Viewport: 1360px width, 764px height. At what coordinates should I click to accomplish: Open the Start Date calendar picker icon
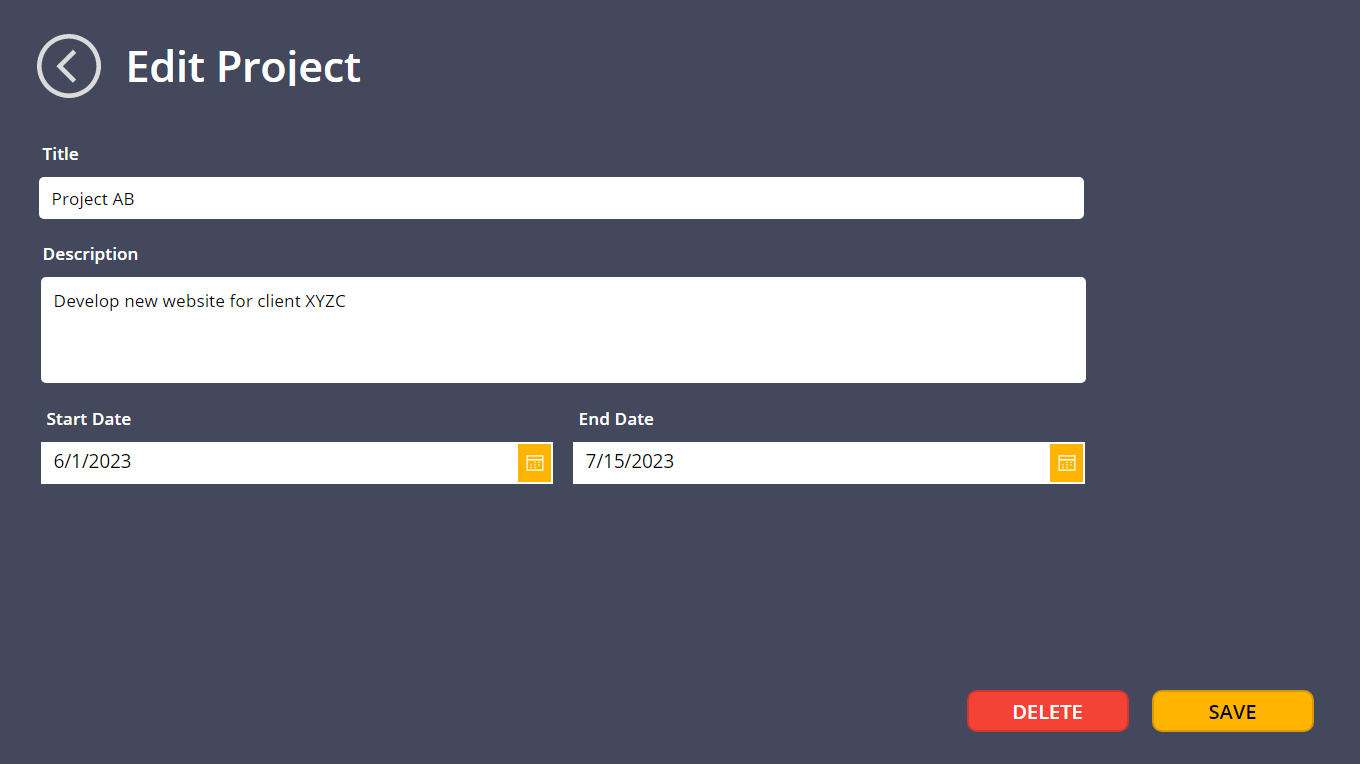coord(535,463)
